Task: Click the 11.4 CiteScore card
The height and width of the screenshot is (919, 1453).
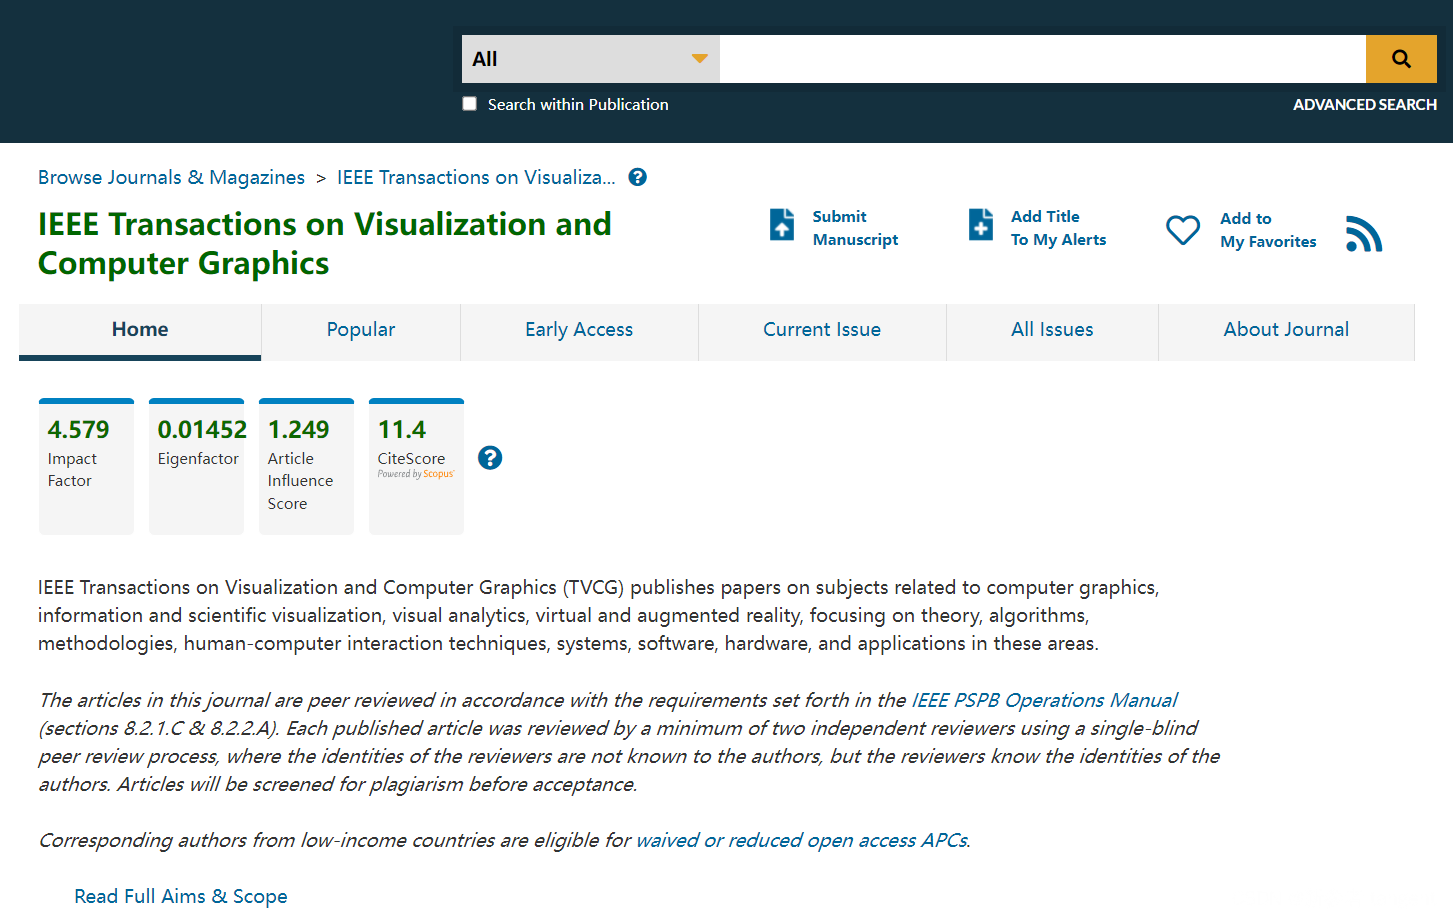Action: [416, 466]
